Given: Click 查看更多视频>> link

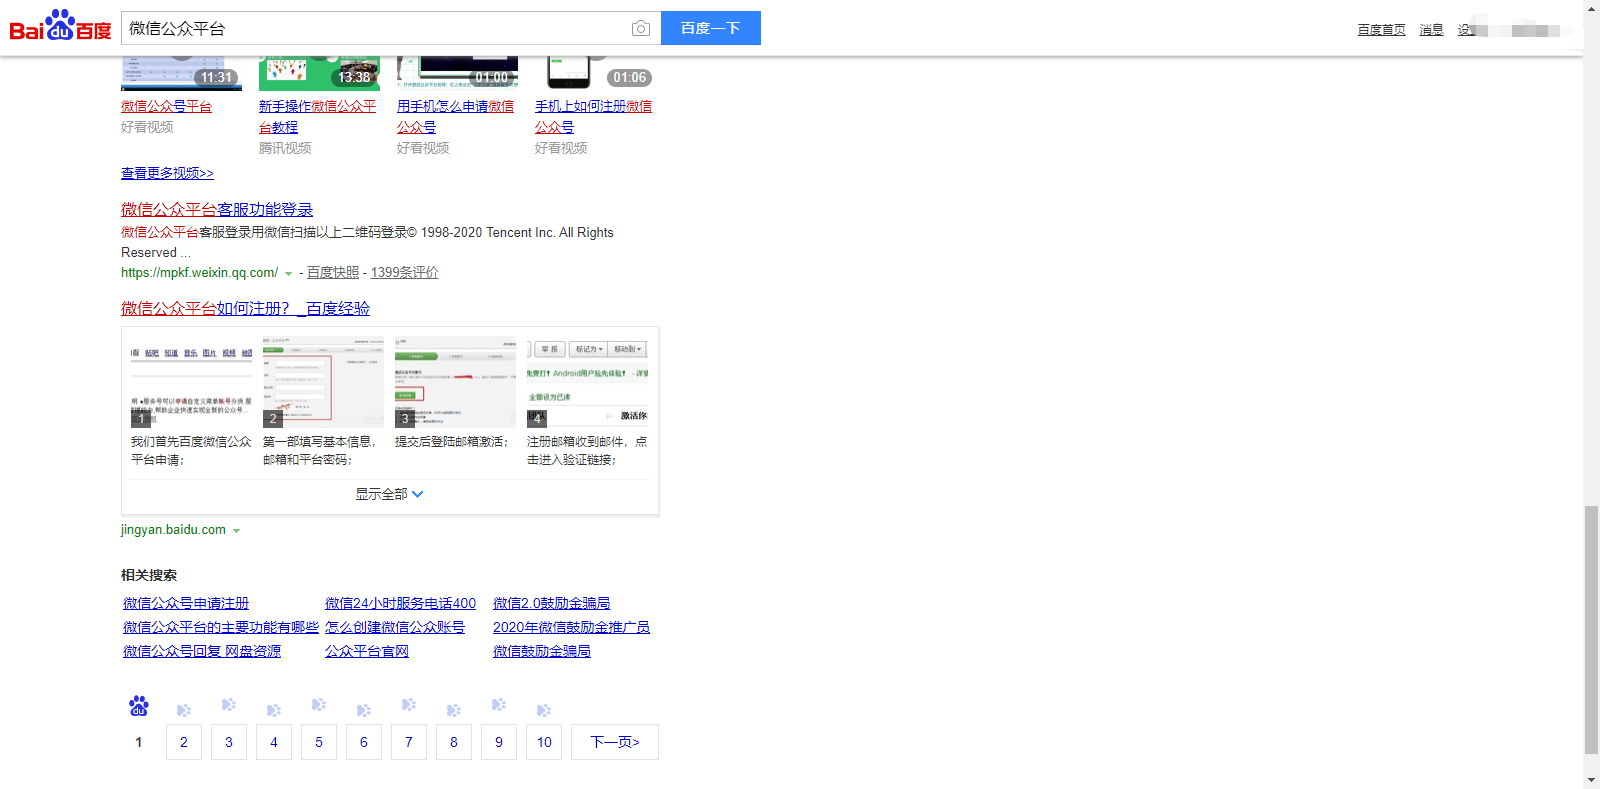Looking at the screenshot, I should [x=167, y=173].
